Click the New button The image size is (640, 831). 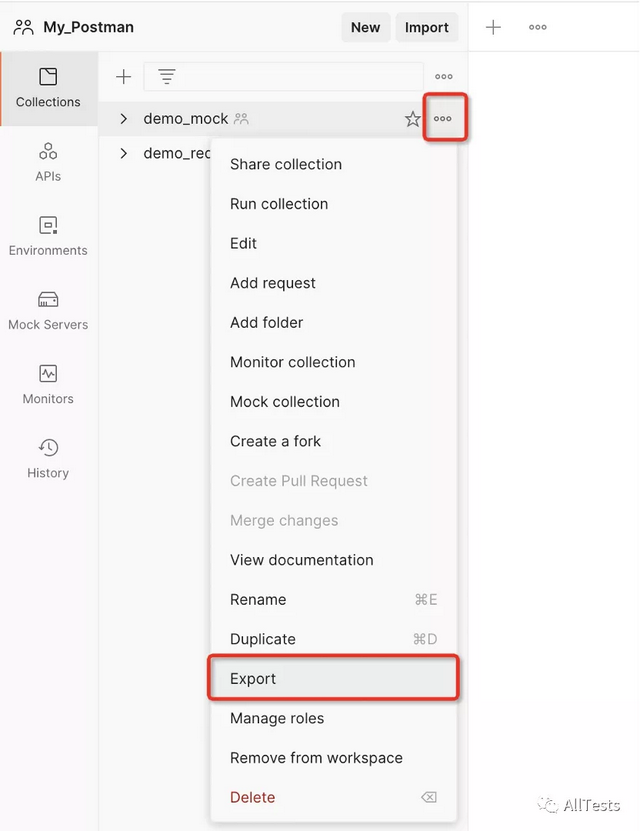(x=366, y=28)
